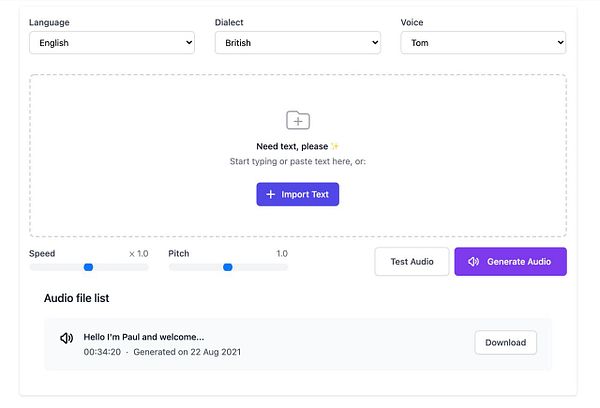Expand the Dialect dropdown set to British

(x=297, y=43)
